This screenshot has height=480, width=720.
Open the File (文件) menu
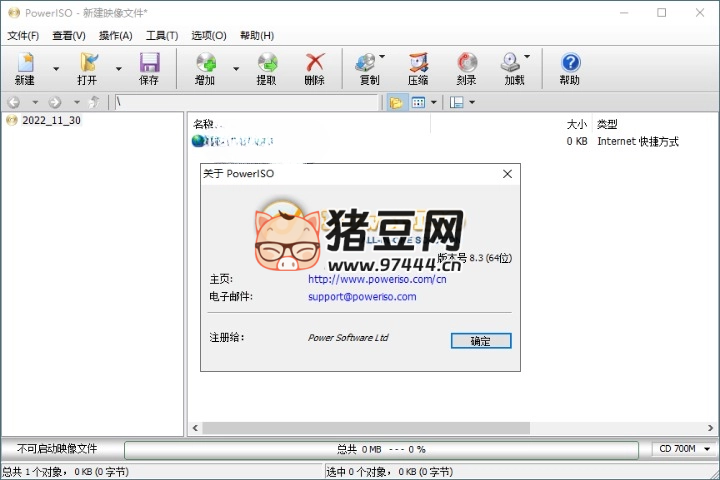[x=23, y=35]
